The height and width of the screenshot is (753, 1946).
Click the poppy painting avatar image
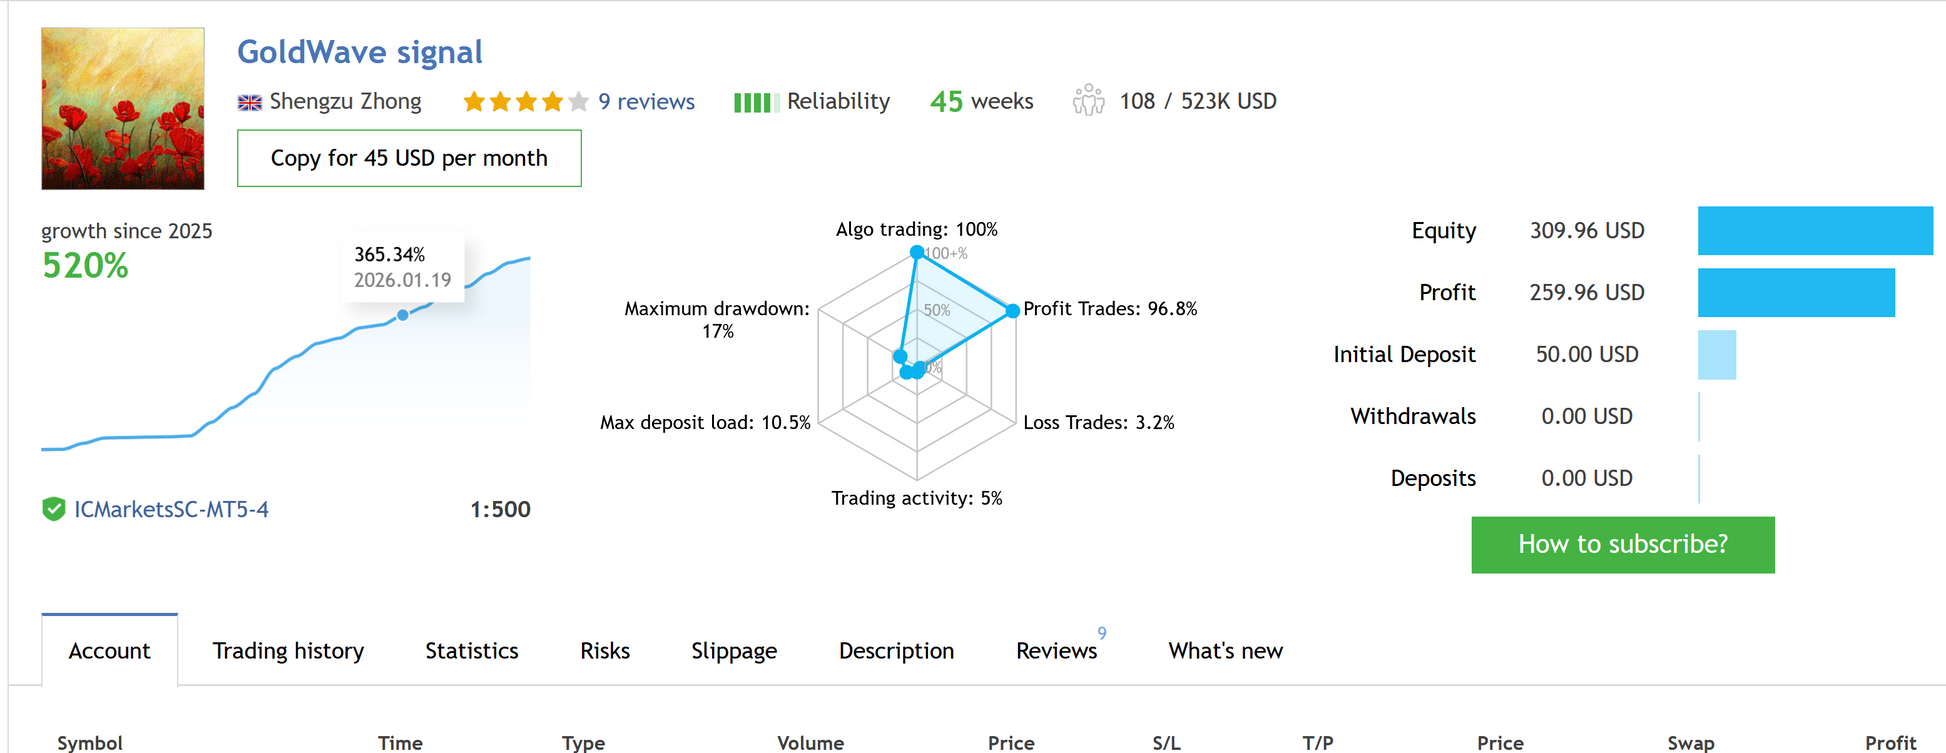coord(123,109)
